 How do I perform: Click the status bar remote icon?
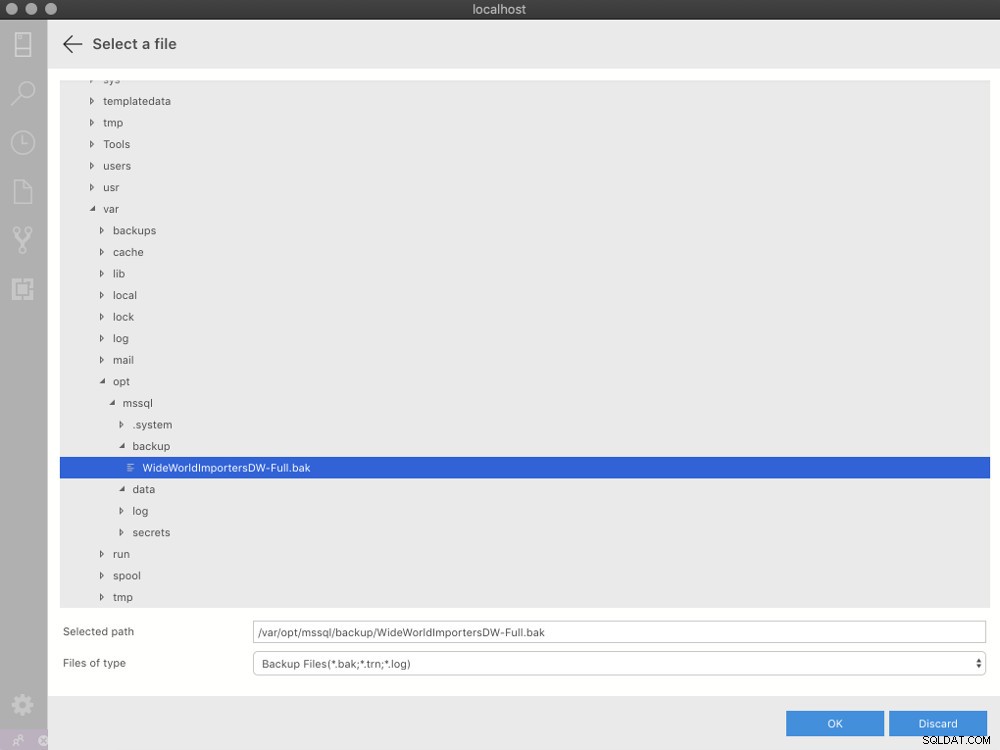(x=17, y=740)
